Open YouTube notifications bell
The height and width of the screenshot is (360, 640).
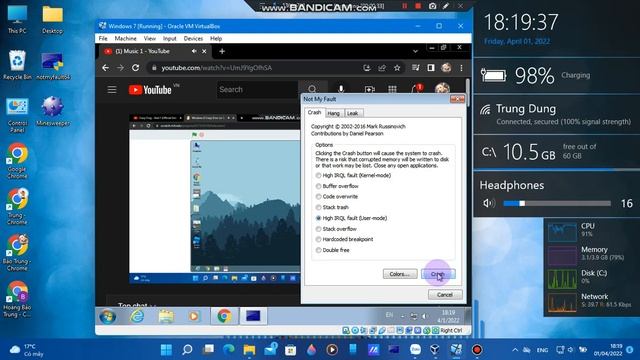(416, 89)
